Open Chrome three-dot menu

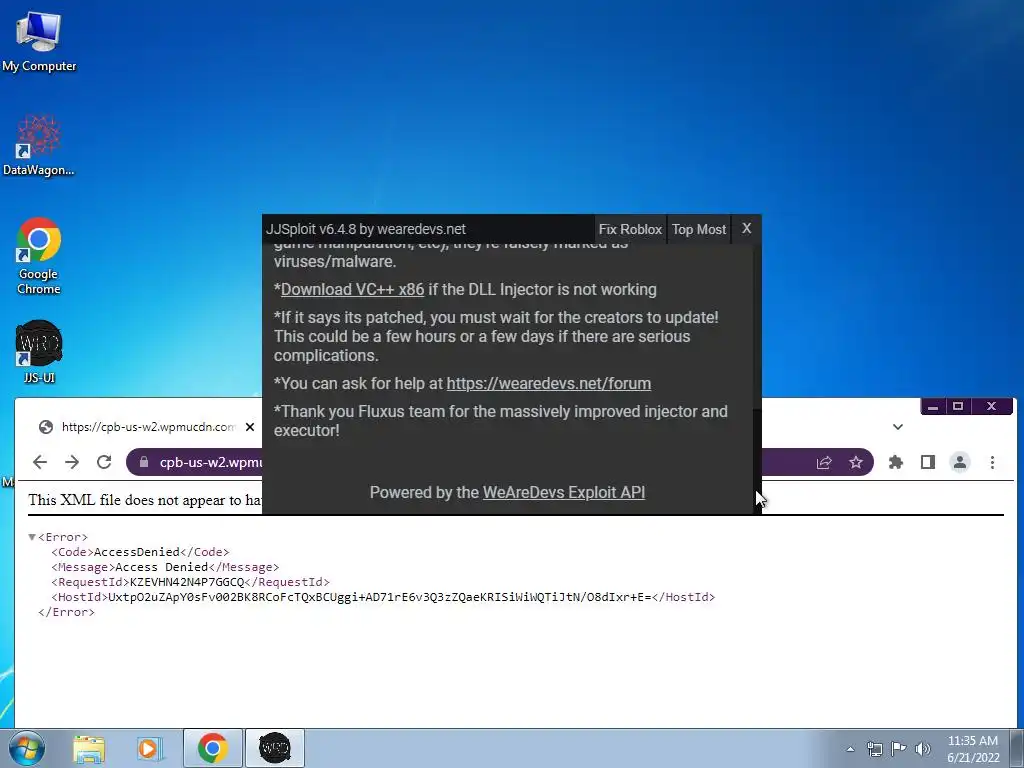[992, 462]
